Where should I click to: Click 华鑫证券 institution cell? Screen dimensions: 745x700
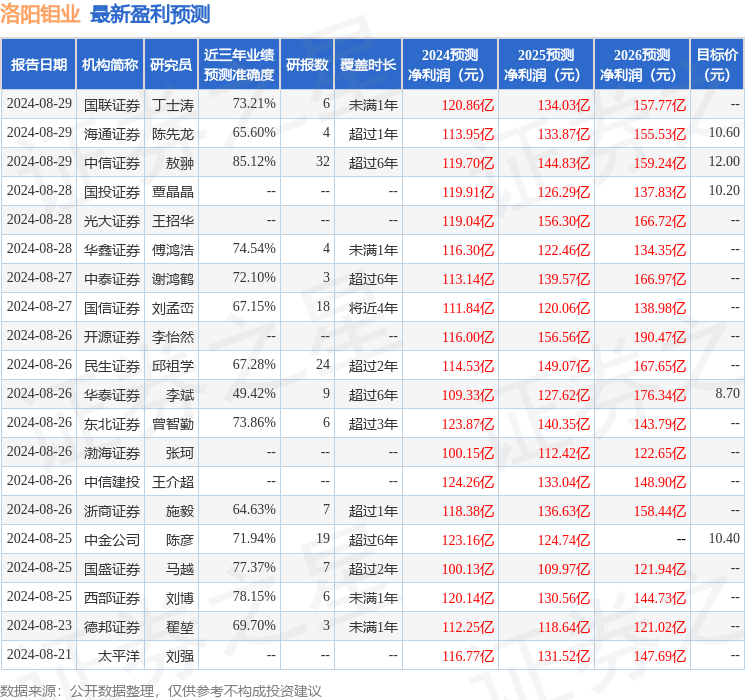tap(112, 250)
